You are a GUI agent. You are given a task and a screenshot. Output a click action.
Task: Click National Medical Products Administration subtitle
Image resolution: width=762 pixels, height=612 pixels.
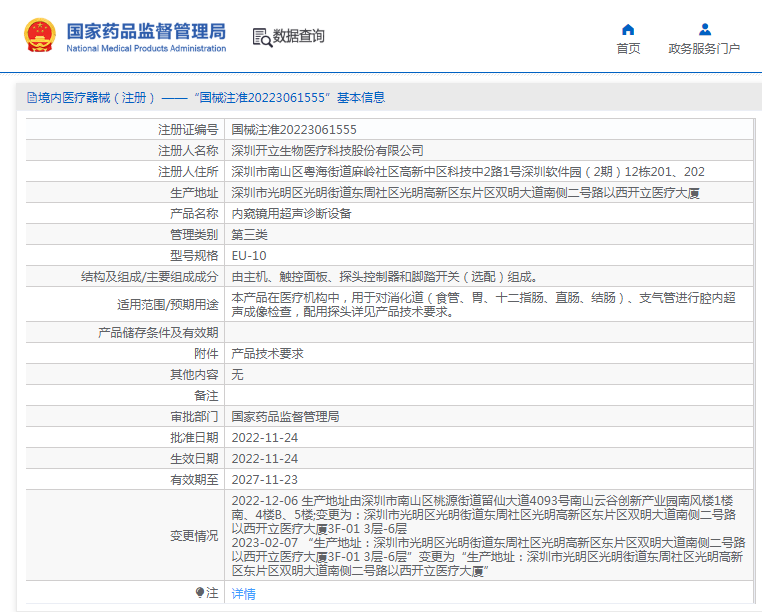click(x=146, y=48)
